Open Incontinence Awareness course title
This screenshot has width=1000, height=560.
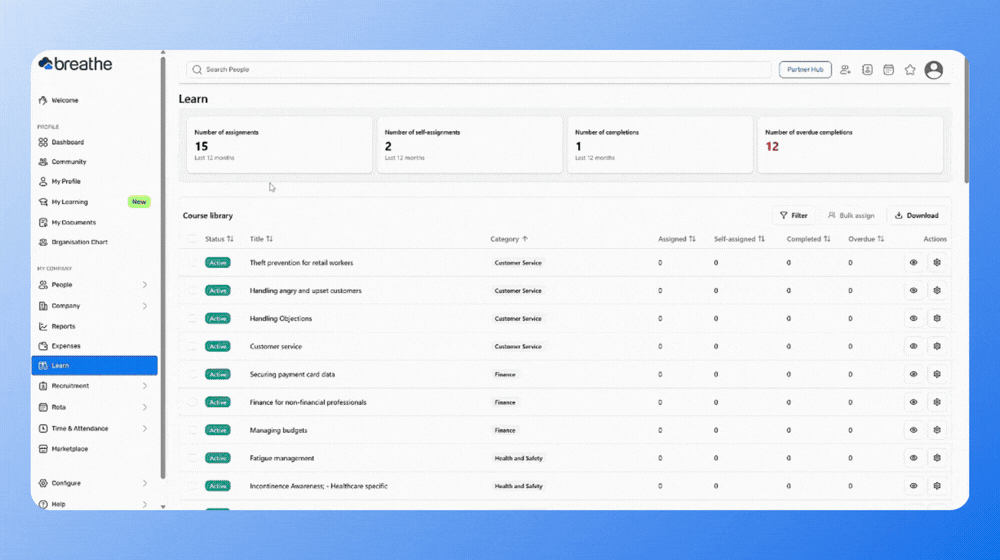[x=318, y=486]
